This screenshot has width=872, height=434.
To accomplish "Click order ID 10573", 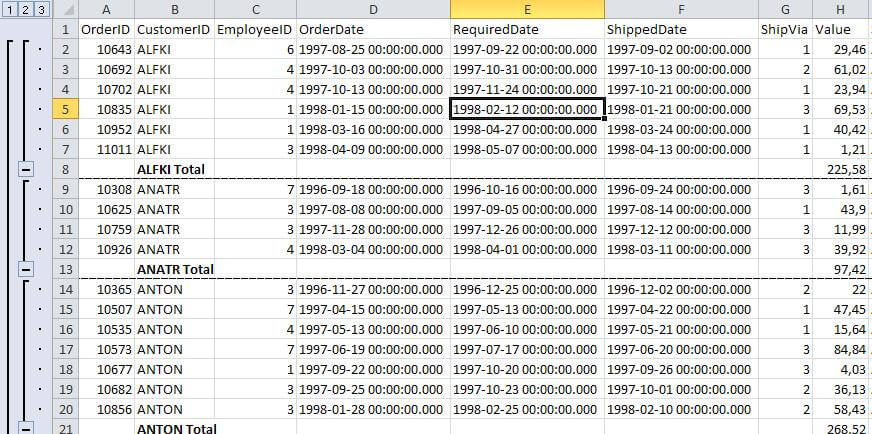I will click(107, 350).
